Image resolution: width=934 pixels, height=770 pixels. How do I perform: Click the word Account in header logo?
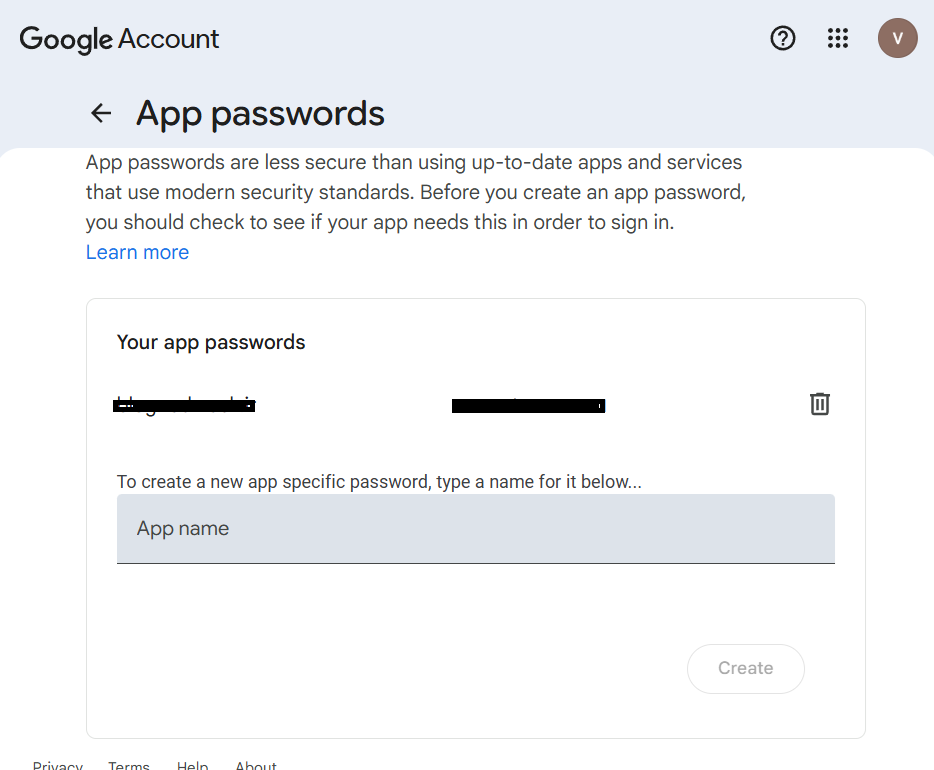coord(168,39)
